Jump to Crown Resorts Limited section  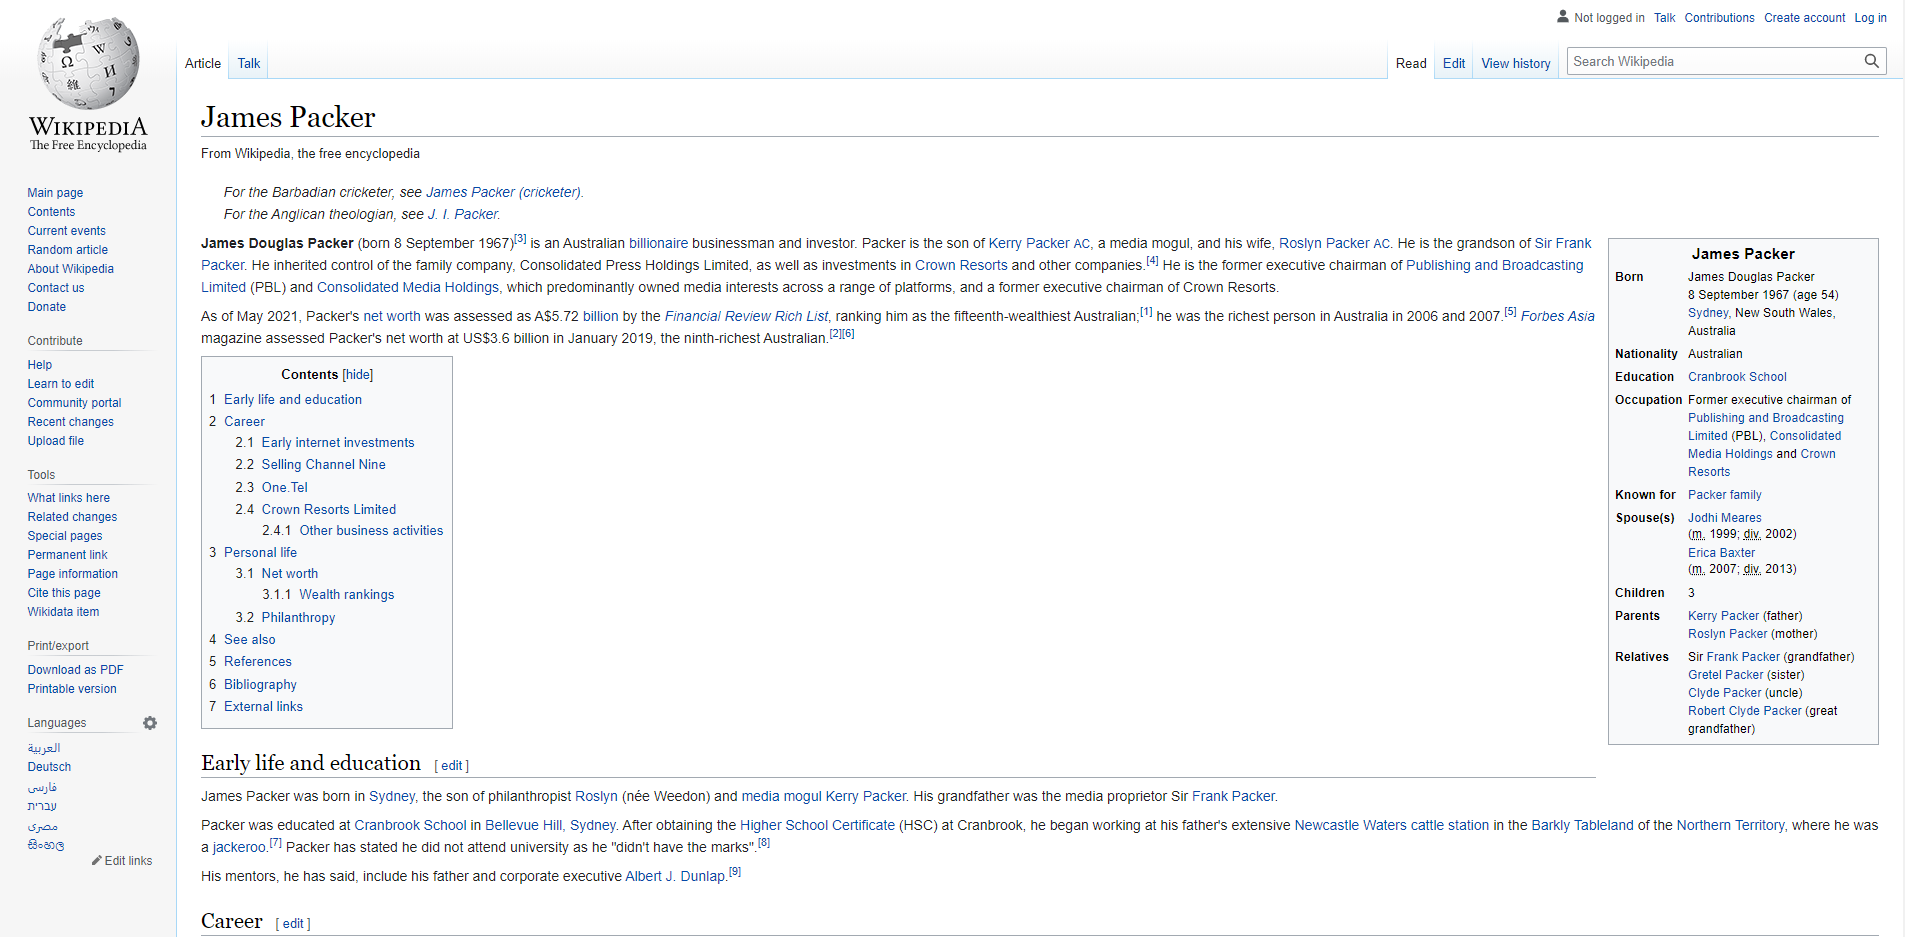328,509
